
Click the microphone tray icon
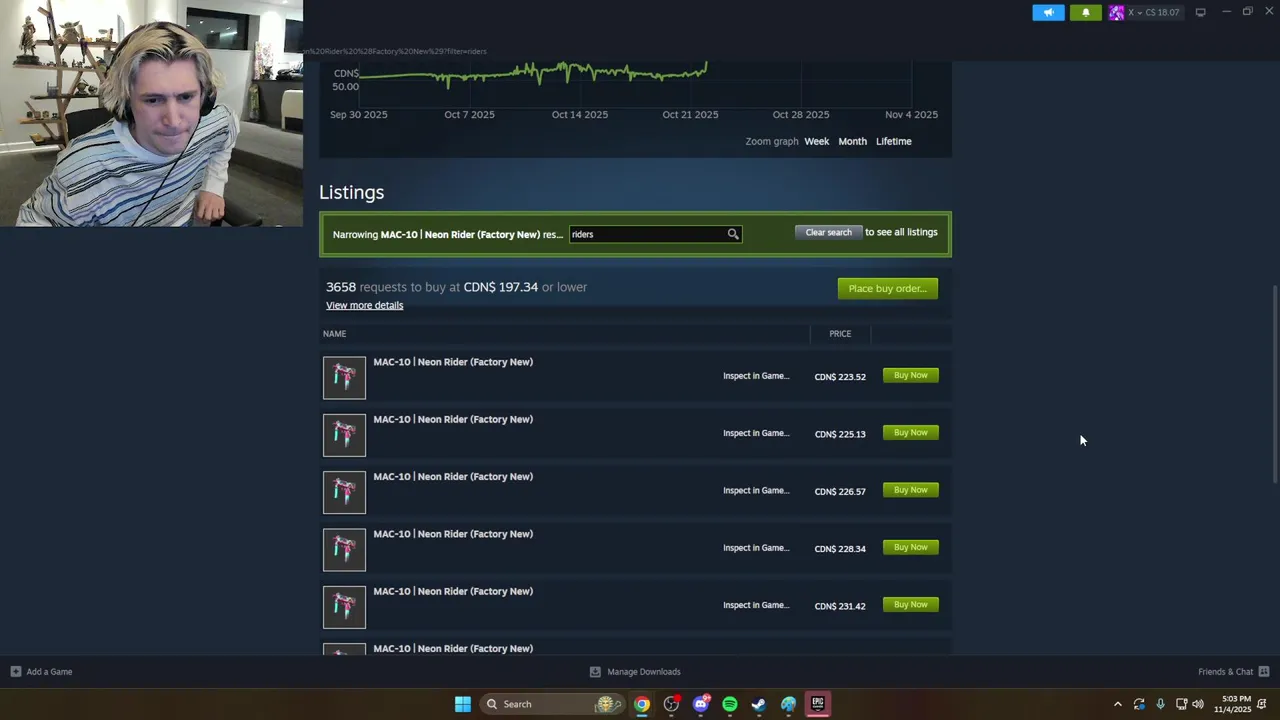1160,704
